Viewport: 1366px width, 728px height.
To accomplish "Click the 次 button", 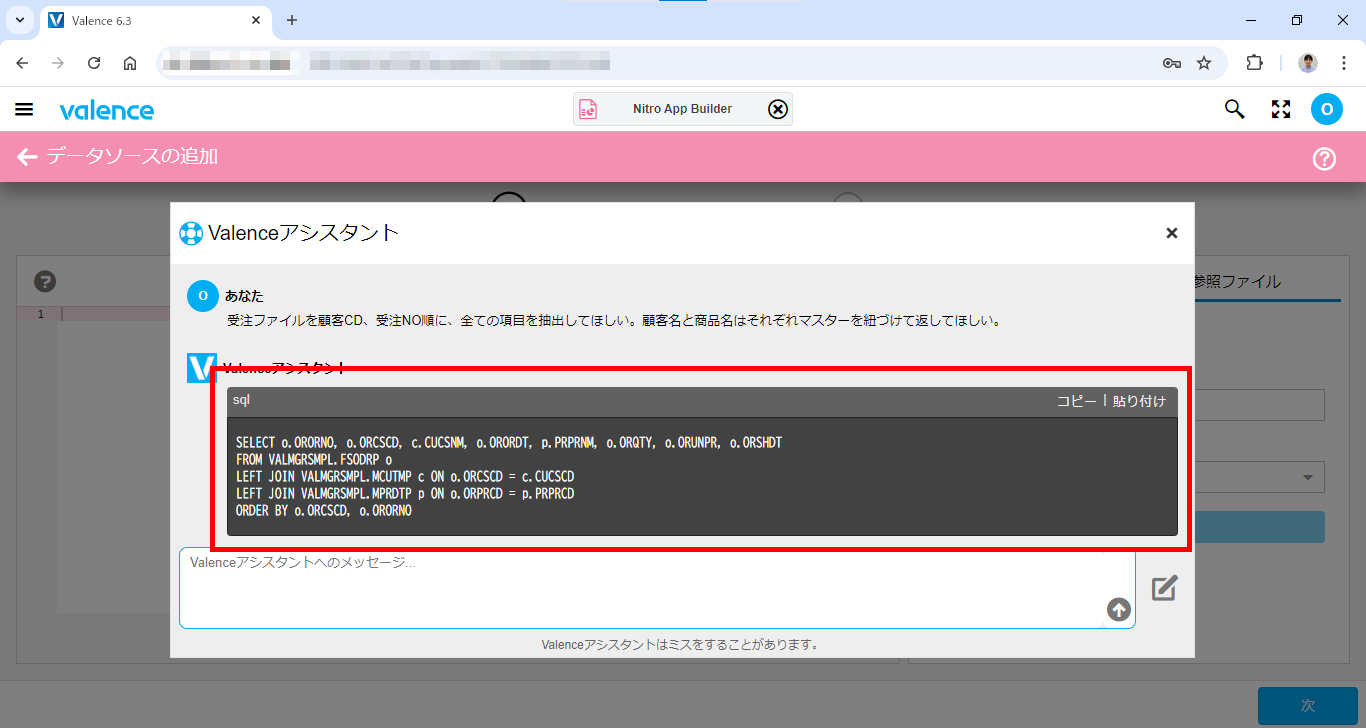I will [1307, 705].
